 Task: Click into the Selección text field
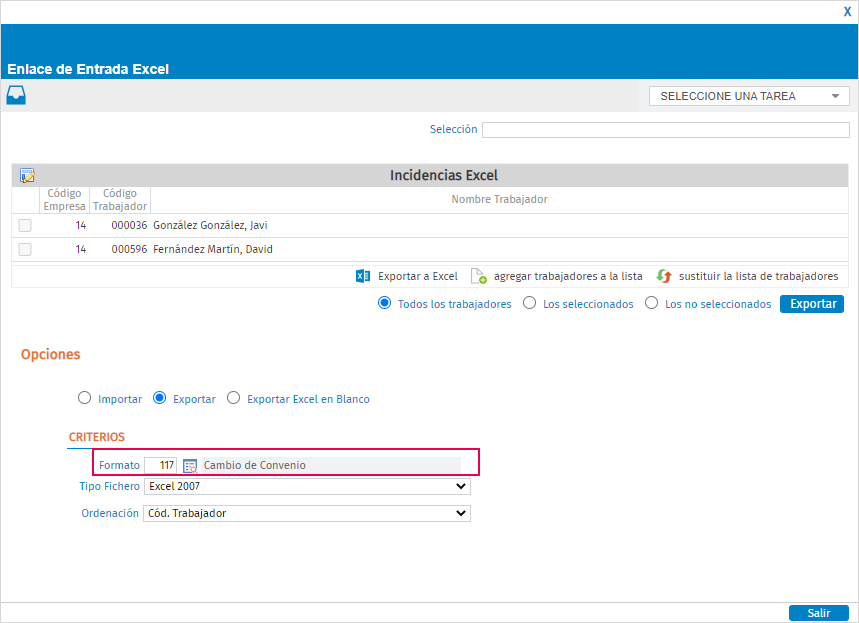coord(666,130)
